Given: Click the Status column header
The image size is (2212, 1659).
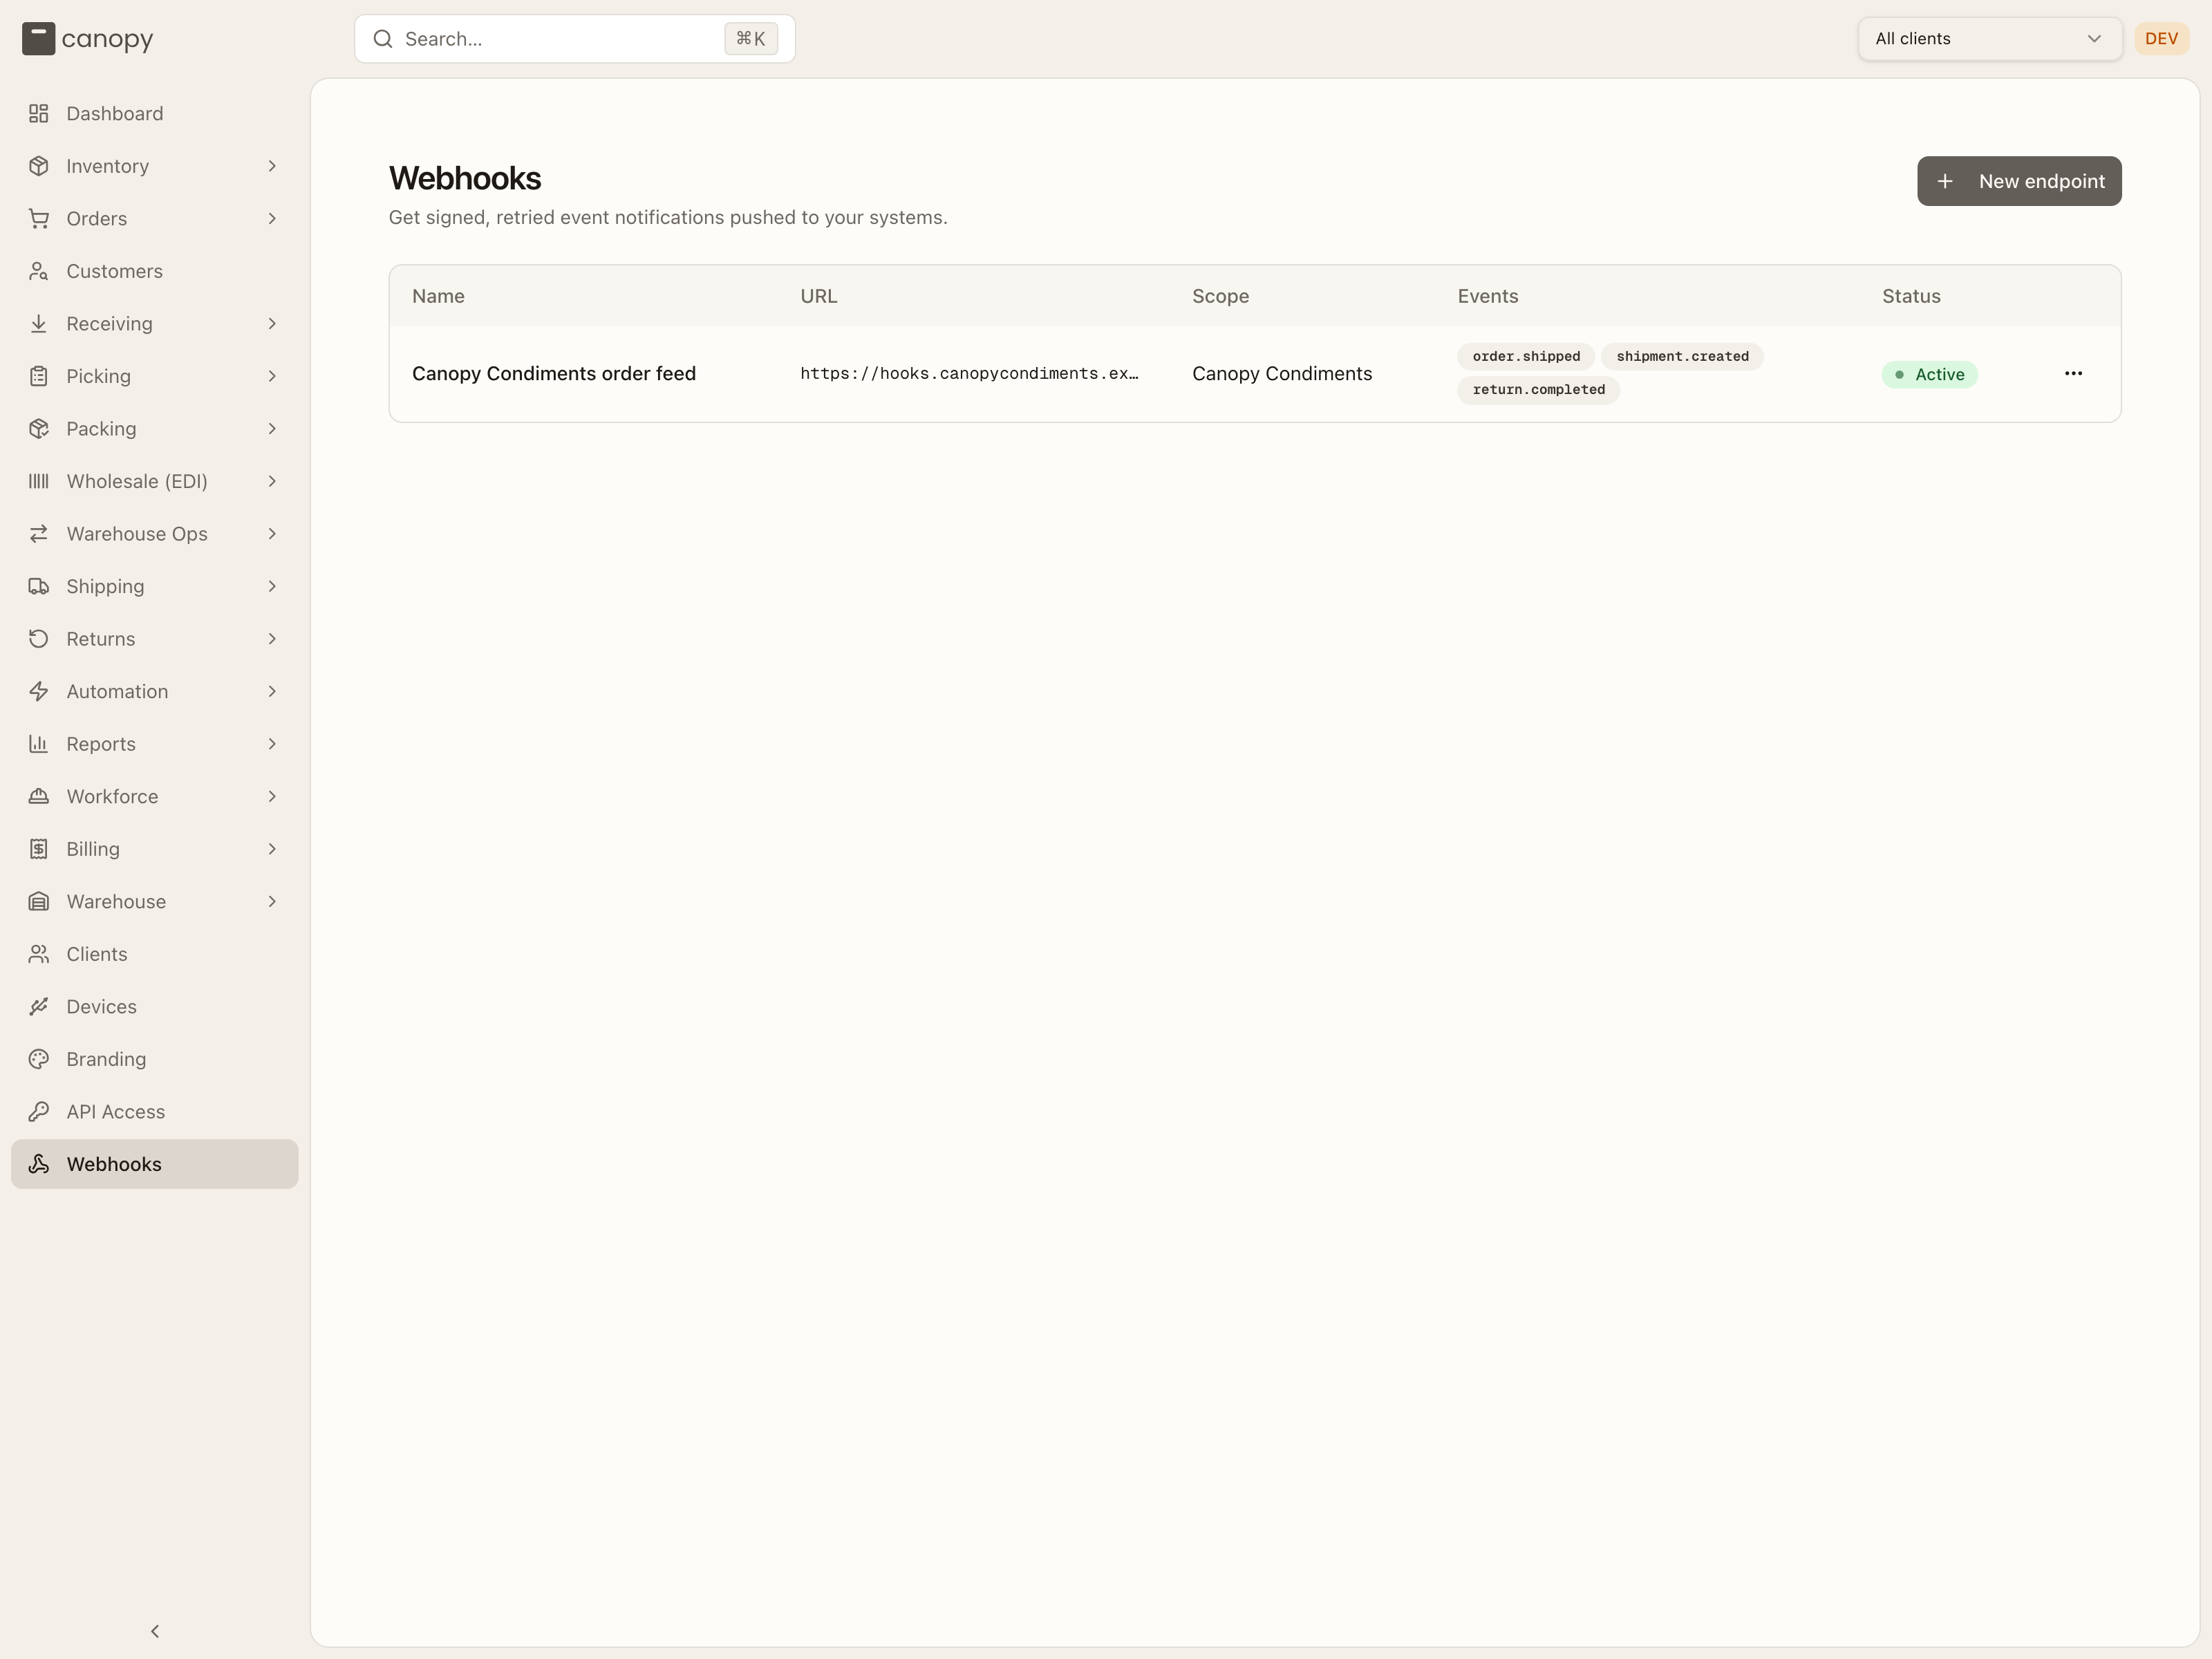Looking at the screenshot, I should point(1911,296).
